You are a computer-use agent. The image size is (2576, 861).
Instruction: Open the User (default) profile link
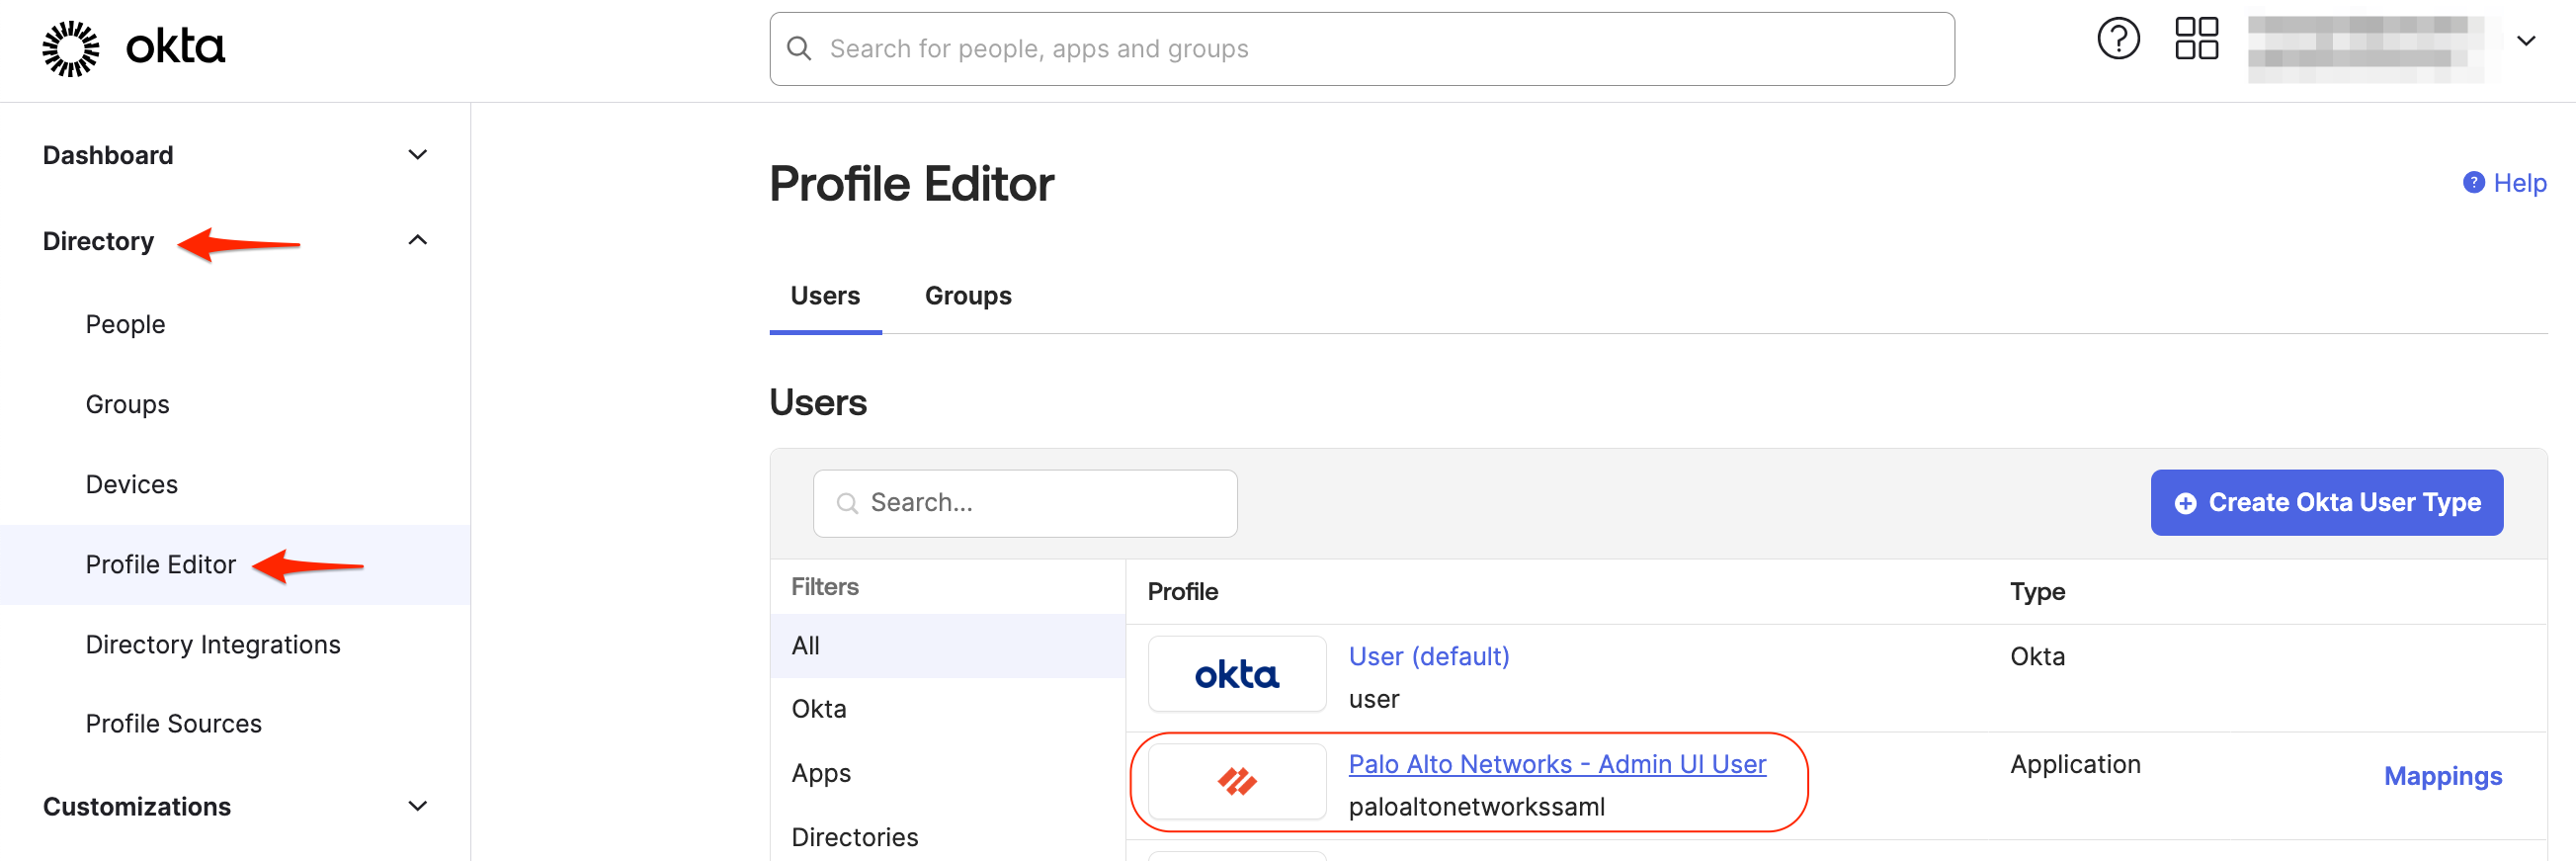(x=1428, y=656)
